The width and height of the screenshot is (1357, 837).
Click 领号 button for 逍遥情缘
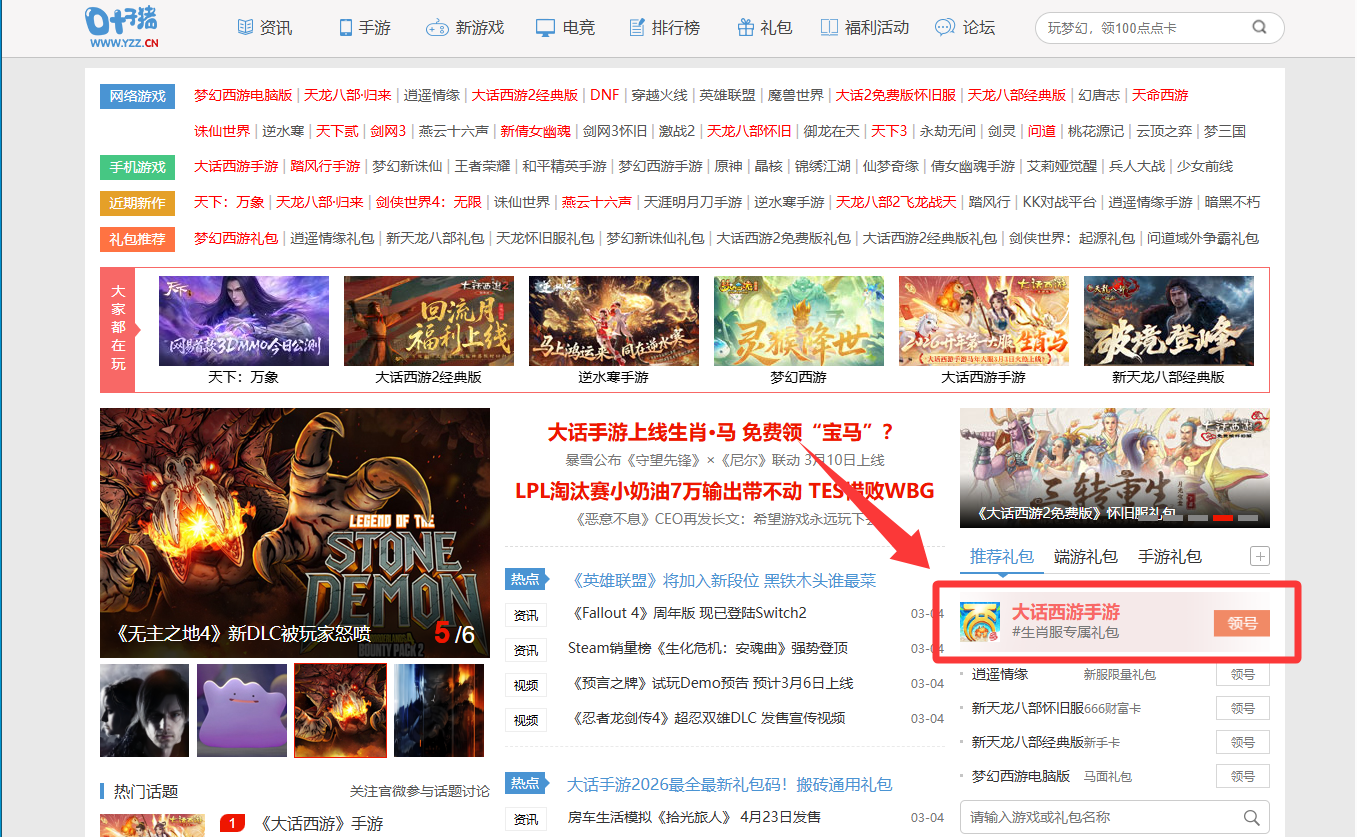point(1242,675)
